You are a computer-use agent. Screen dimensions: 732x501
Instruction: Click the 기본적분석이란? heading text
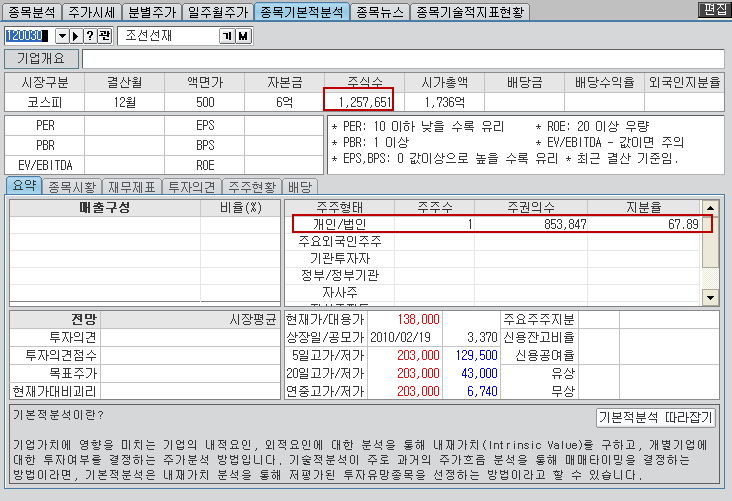[x=58, y=415]
